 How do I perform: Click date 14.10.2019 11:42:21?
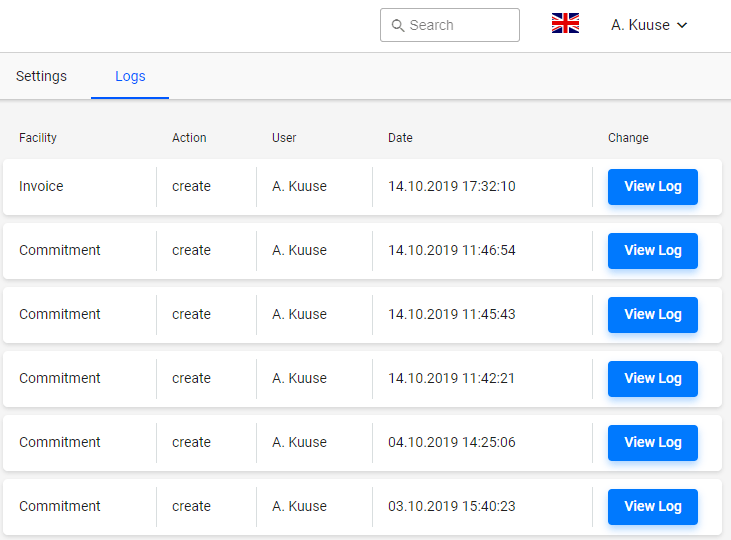[x=451, y=378]
